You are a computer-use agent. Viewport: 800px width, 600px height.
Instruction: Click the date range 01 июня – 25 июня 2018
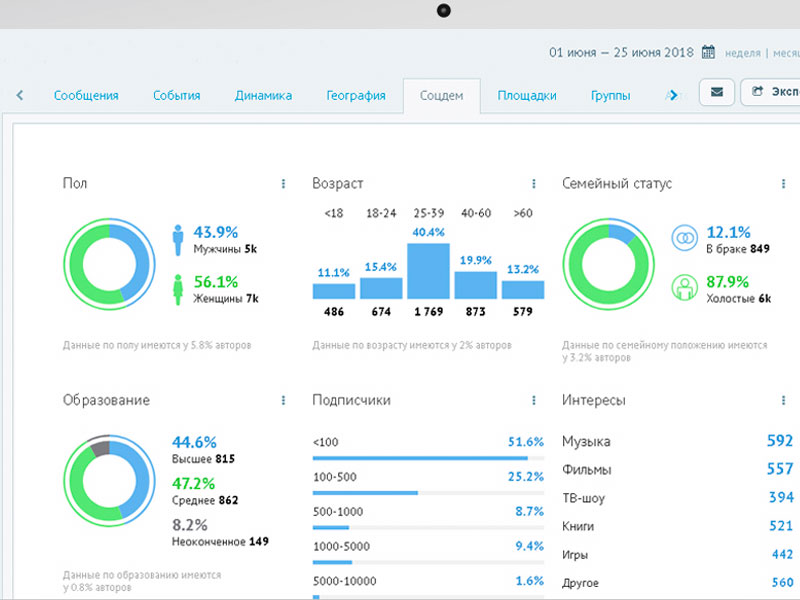621,53
